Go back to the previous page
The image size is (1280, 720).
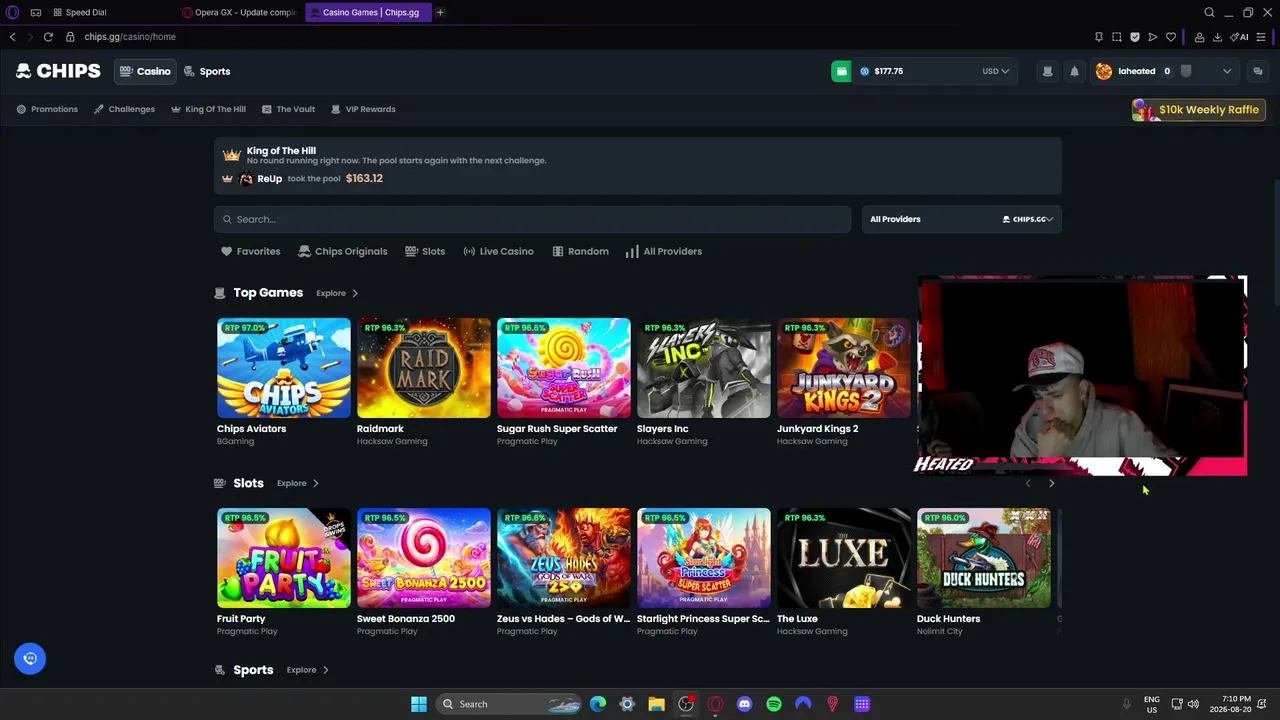tap(12, 37)
